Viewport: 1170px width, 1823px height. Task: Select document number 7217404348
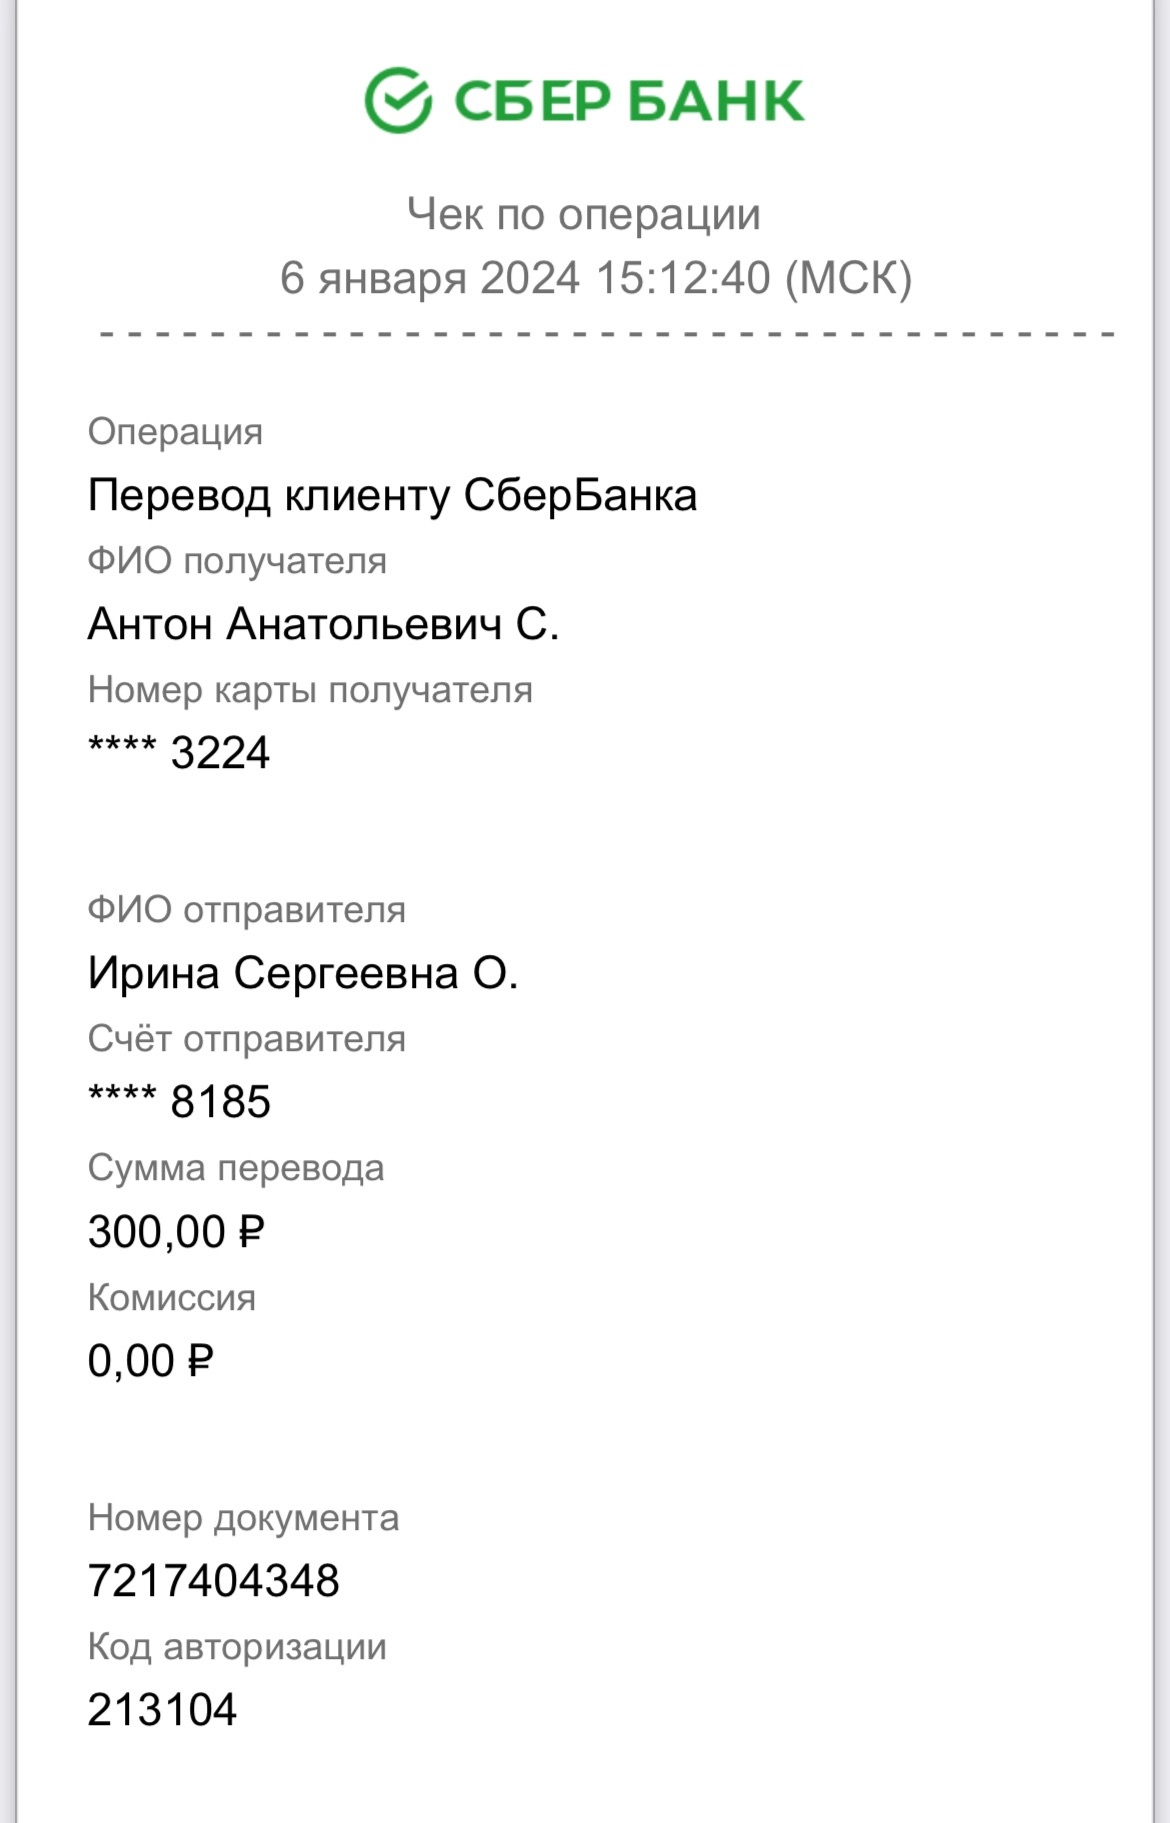click(x=214, y=1581)
